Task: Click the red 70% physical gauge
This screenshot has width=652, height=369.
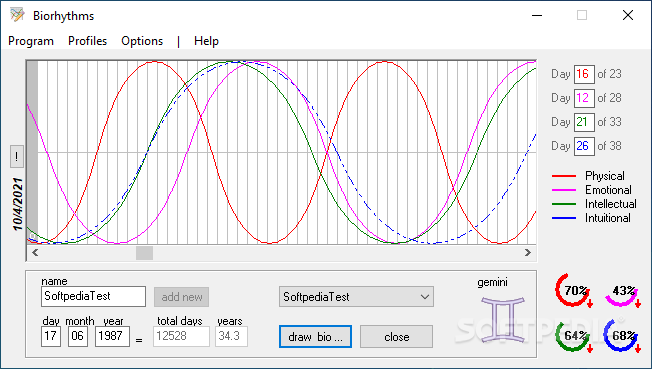Action: click(574, 290)
